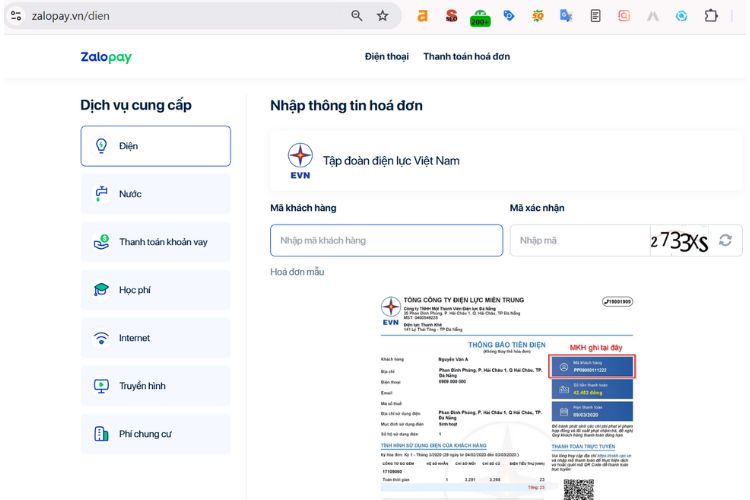The width and height of the screenshot is (750, 500).
Task: Open the sample bill image
Action: tap(507, 397)
